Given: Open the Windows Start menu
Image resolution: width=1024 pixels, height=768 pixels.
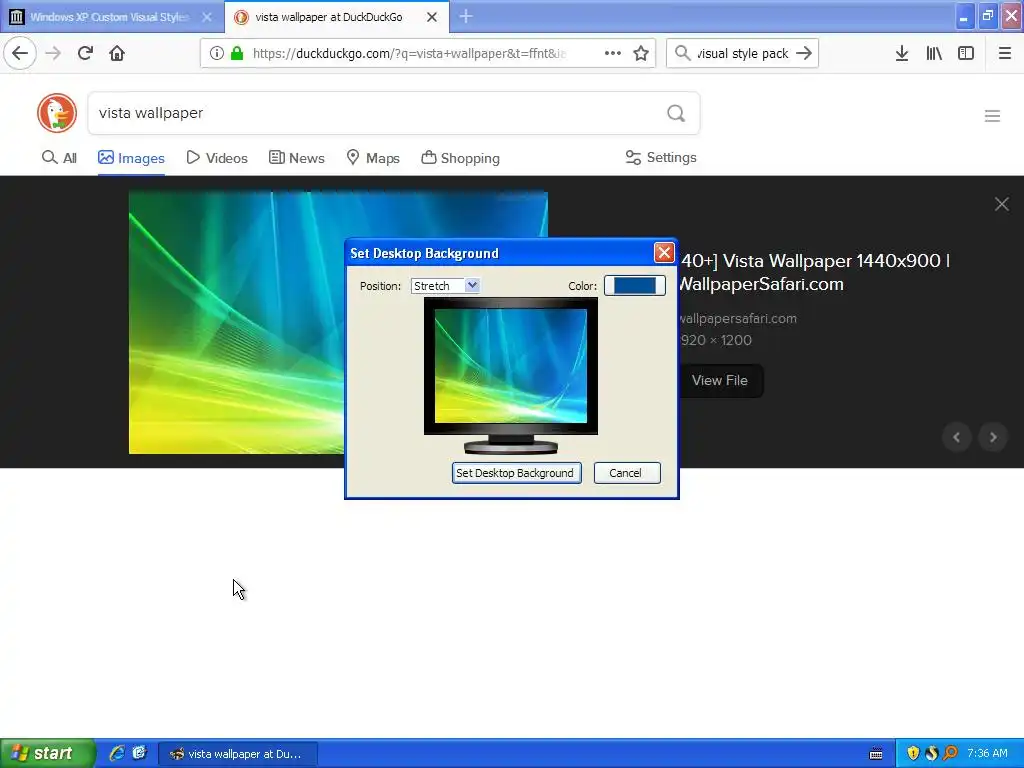Looking at the screenshot, I should coord(48,753).
